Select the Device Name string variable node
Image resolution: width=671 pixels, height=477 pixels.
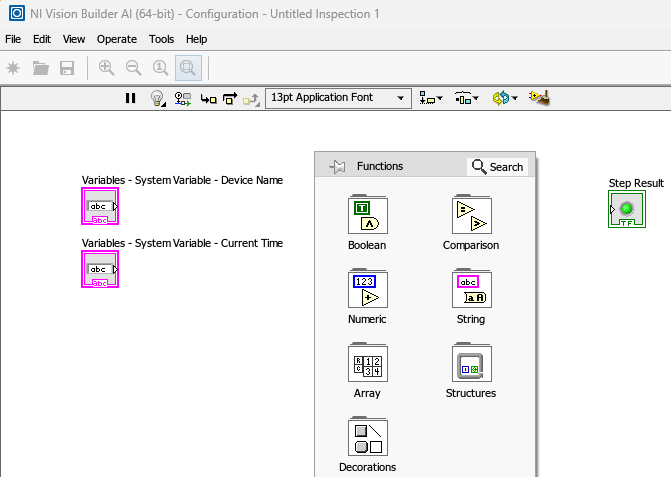100,206
